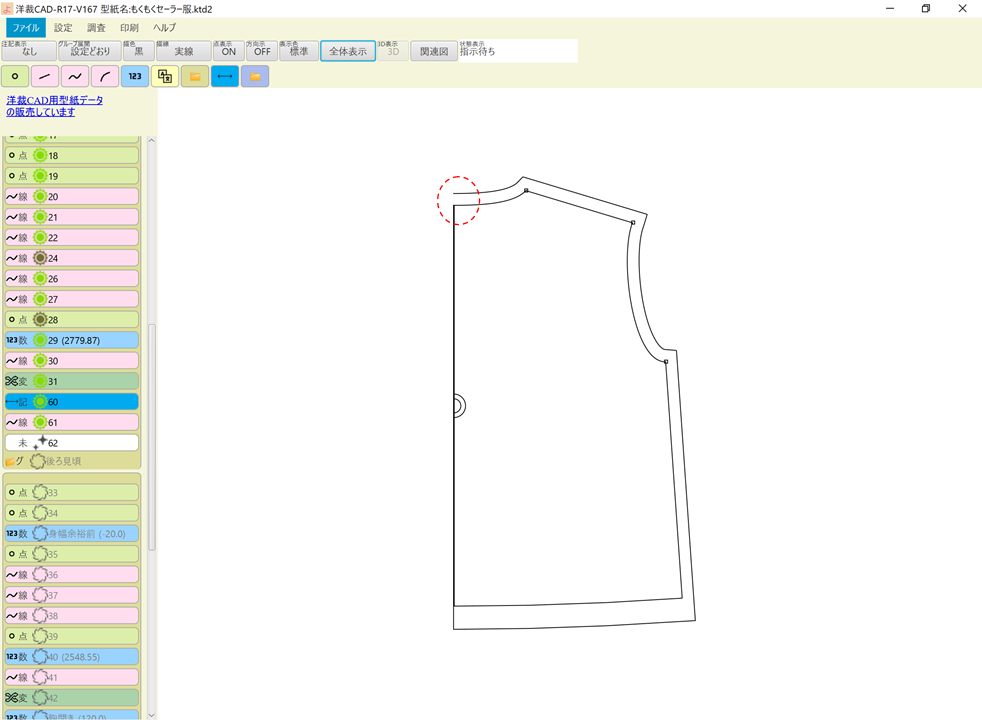Select point row 34
The width and height of the screenshot is (982, 720).
(x=72, y=513)
